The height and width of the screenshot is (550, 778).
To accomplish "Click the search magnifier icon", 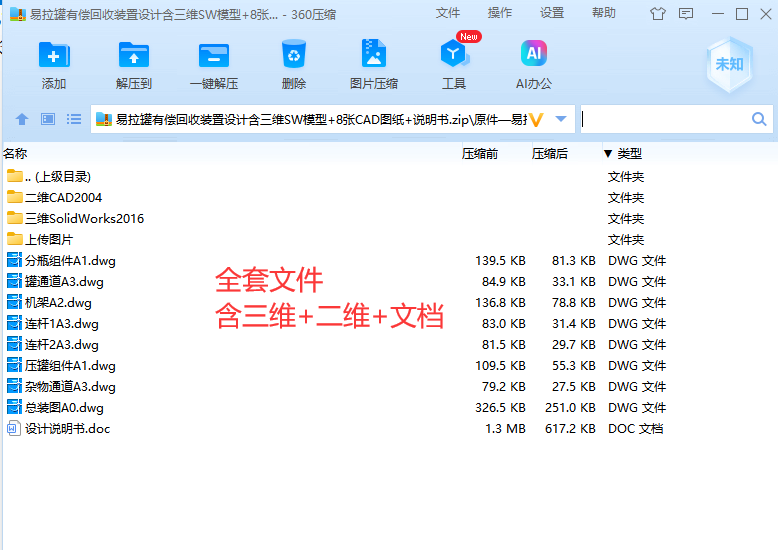I will coord(759,119).
